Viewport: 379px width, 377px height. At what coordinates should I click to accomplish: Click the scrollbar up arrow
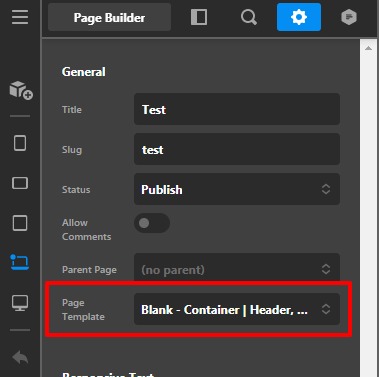coord(368,48)
